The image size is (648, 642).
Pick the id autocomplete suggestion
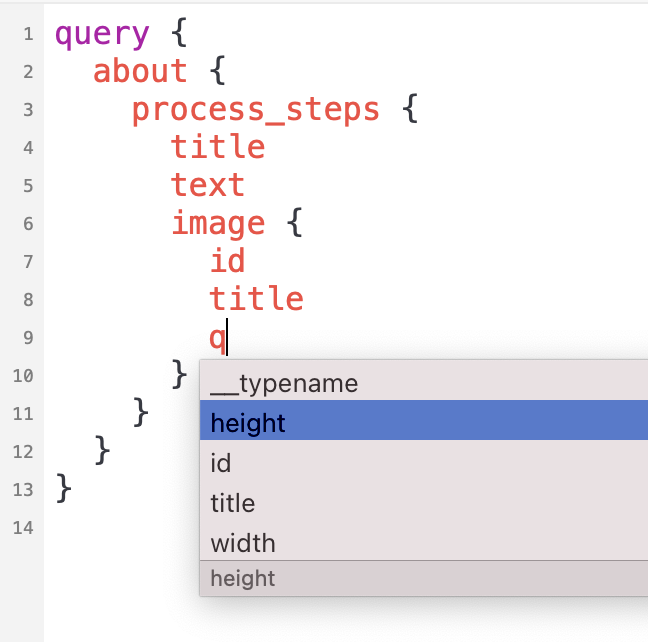pos(424,460)
